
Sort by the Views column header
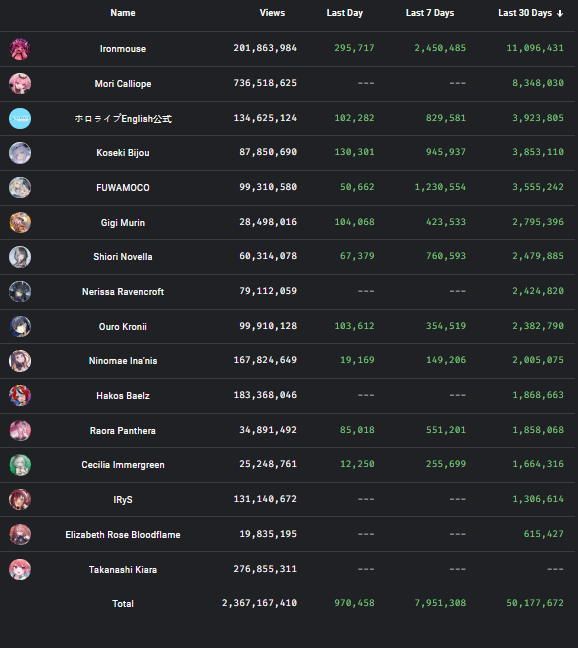coord(272,13)
